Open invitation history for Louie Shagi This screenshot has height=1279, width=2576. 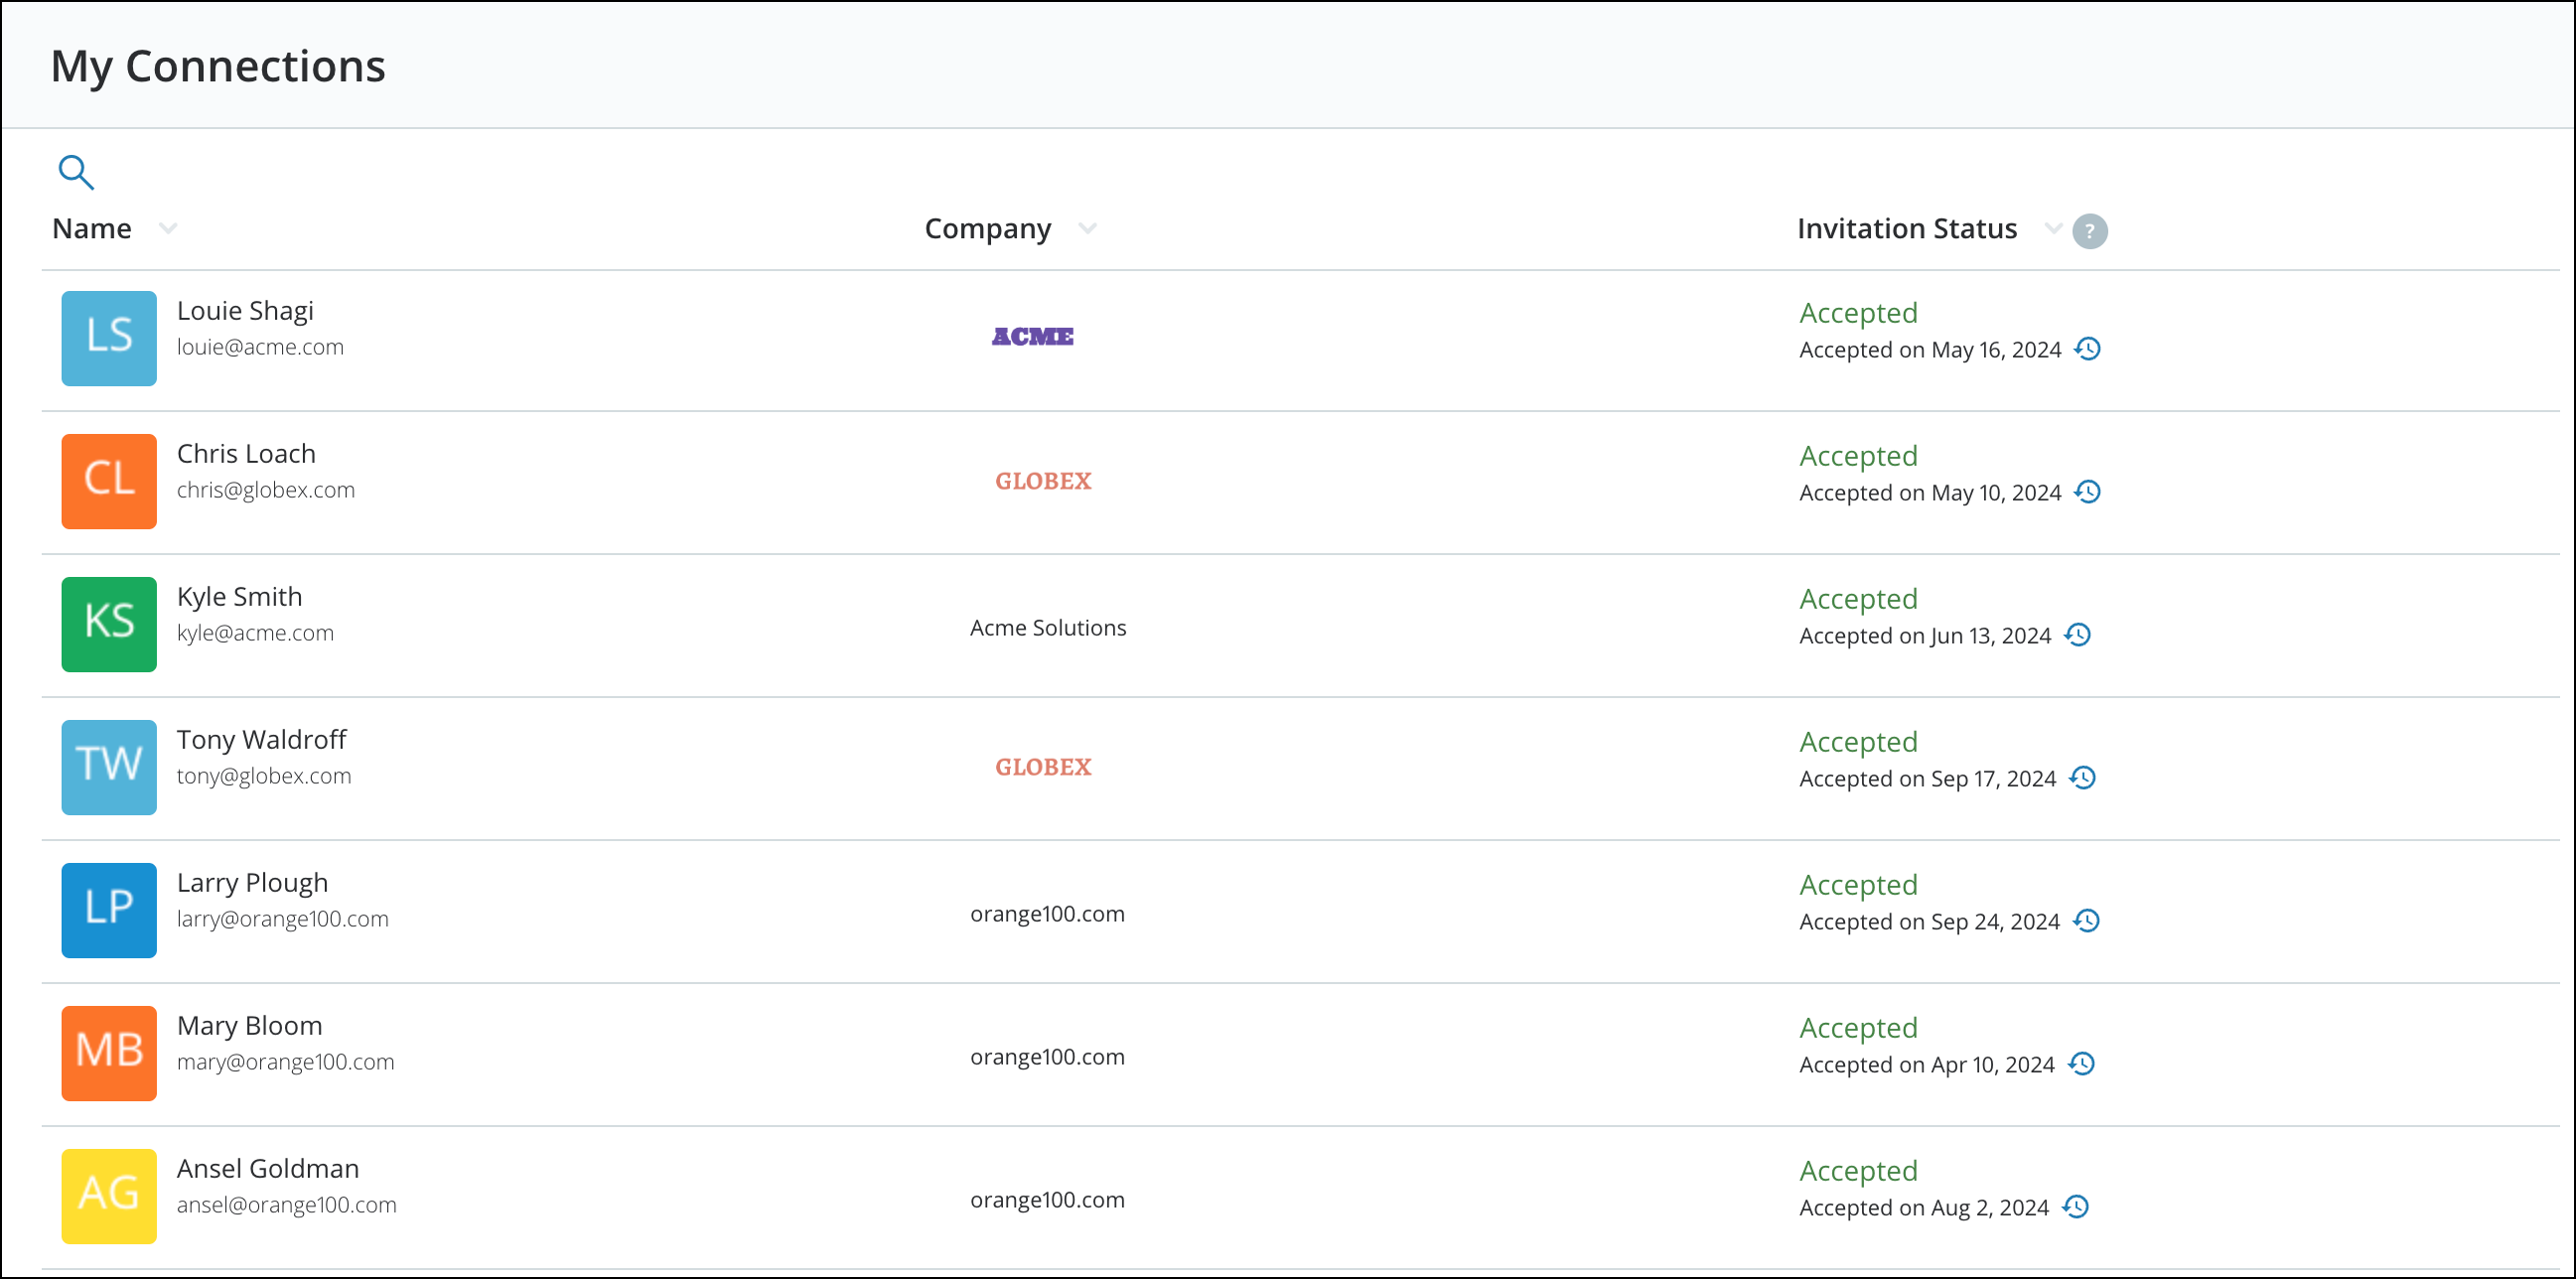point(2087,349)
